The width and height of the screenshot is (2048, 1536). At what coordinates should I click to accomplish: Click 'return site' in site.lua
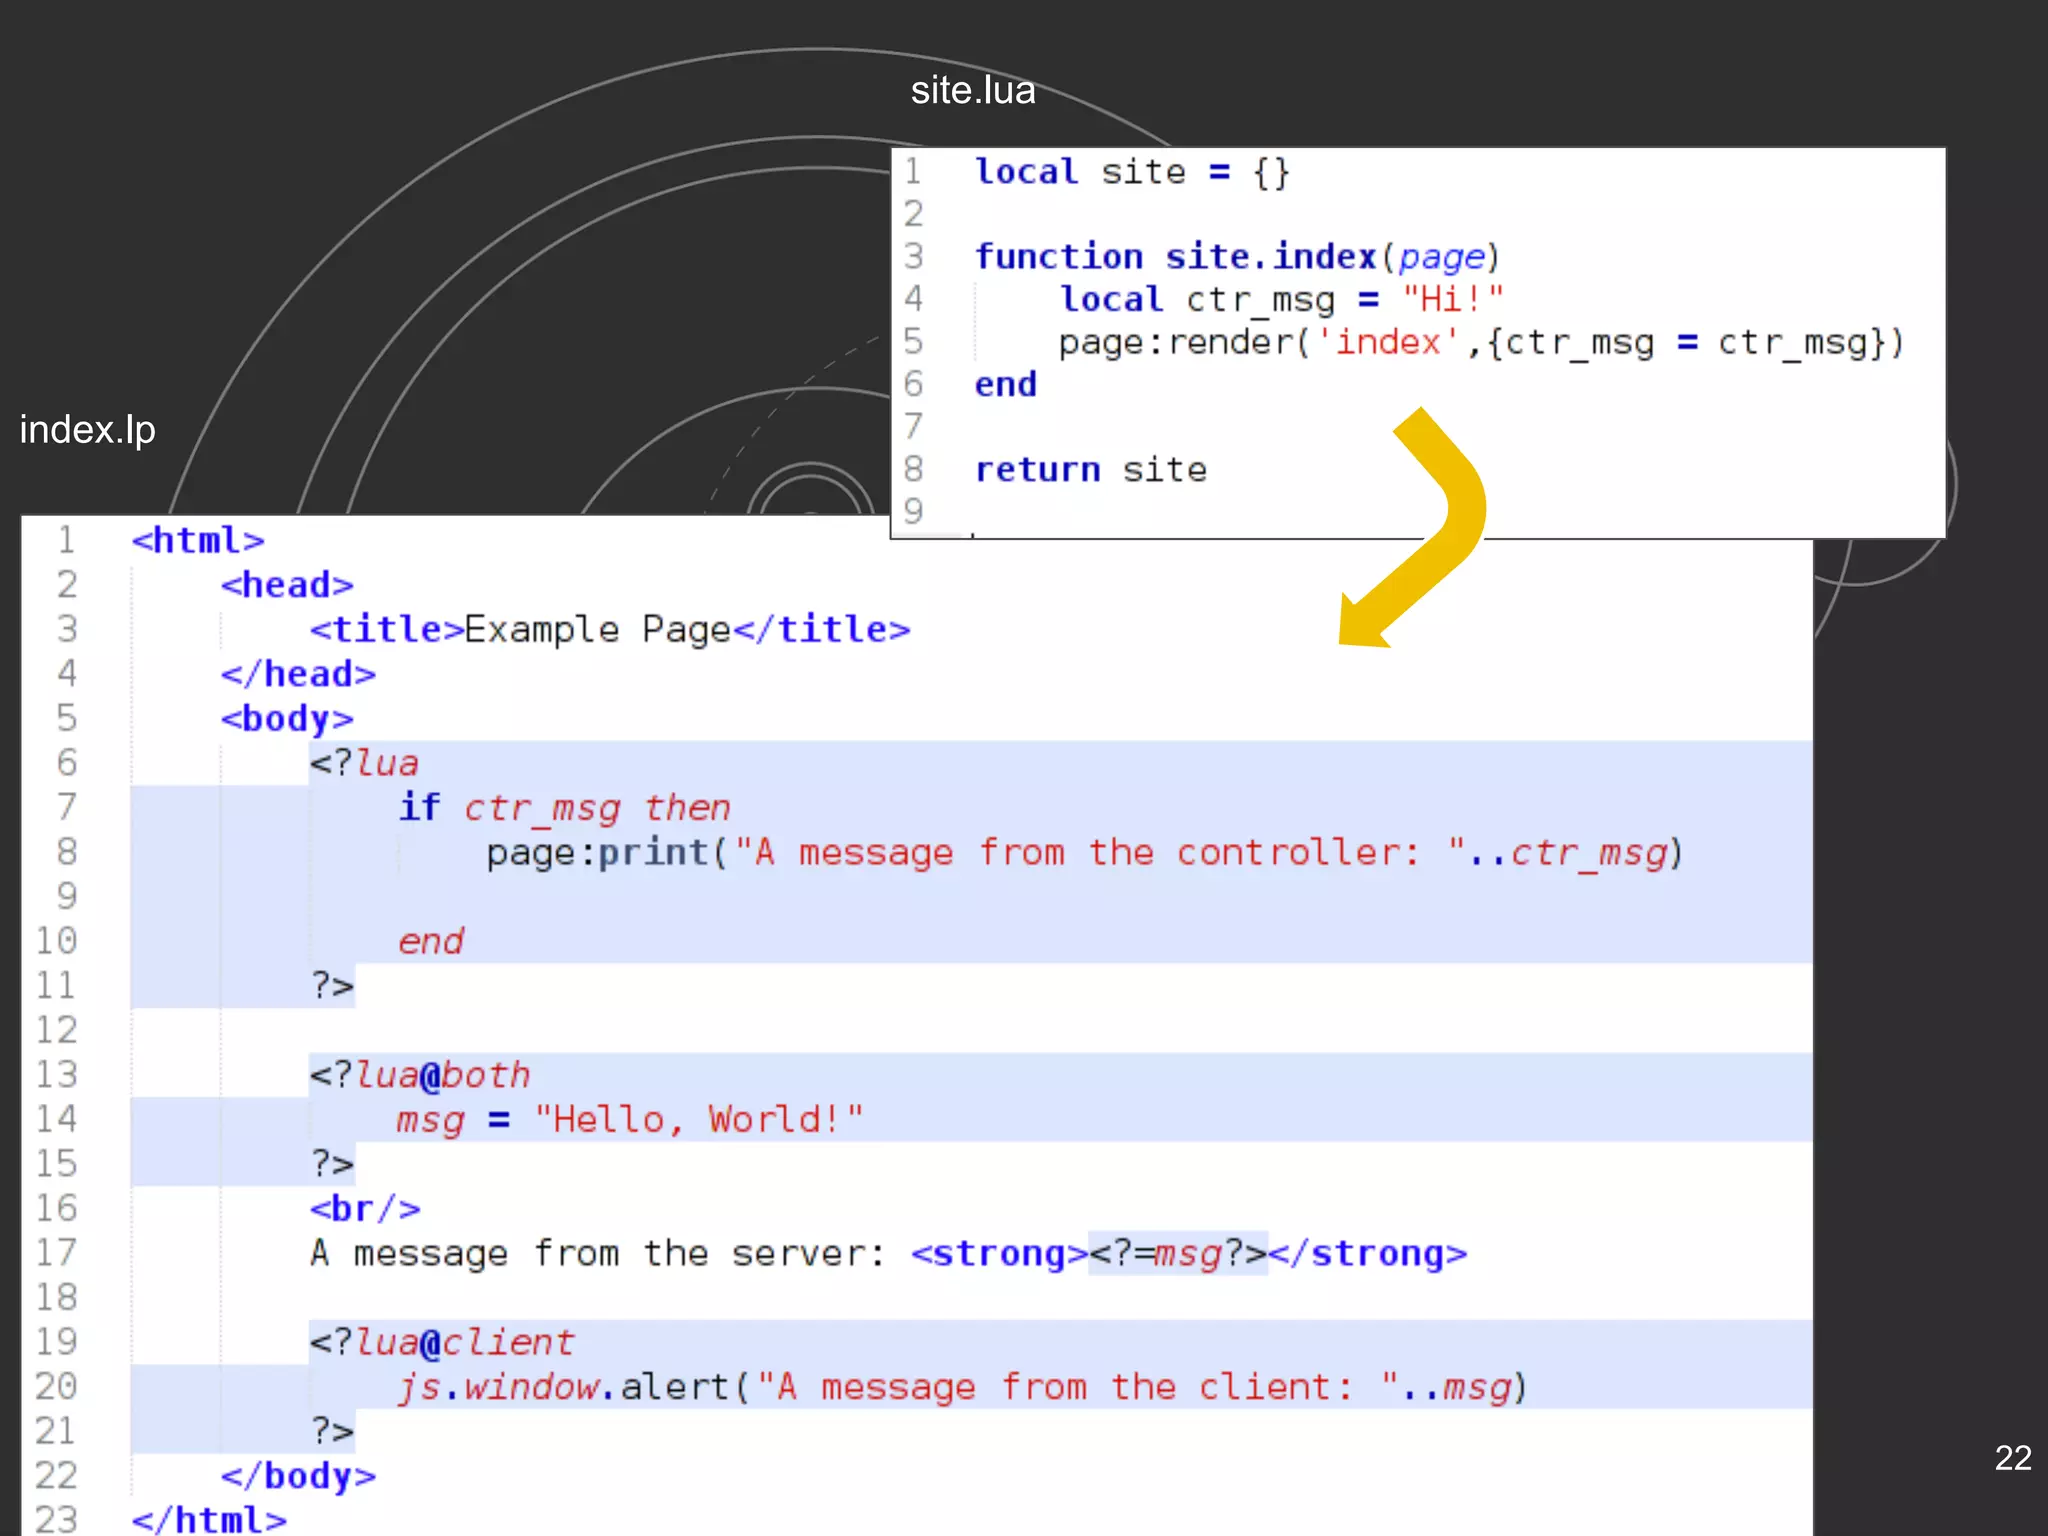(x=1091, y=470)
